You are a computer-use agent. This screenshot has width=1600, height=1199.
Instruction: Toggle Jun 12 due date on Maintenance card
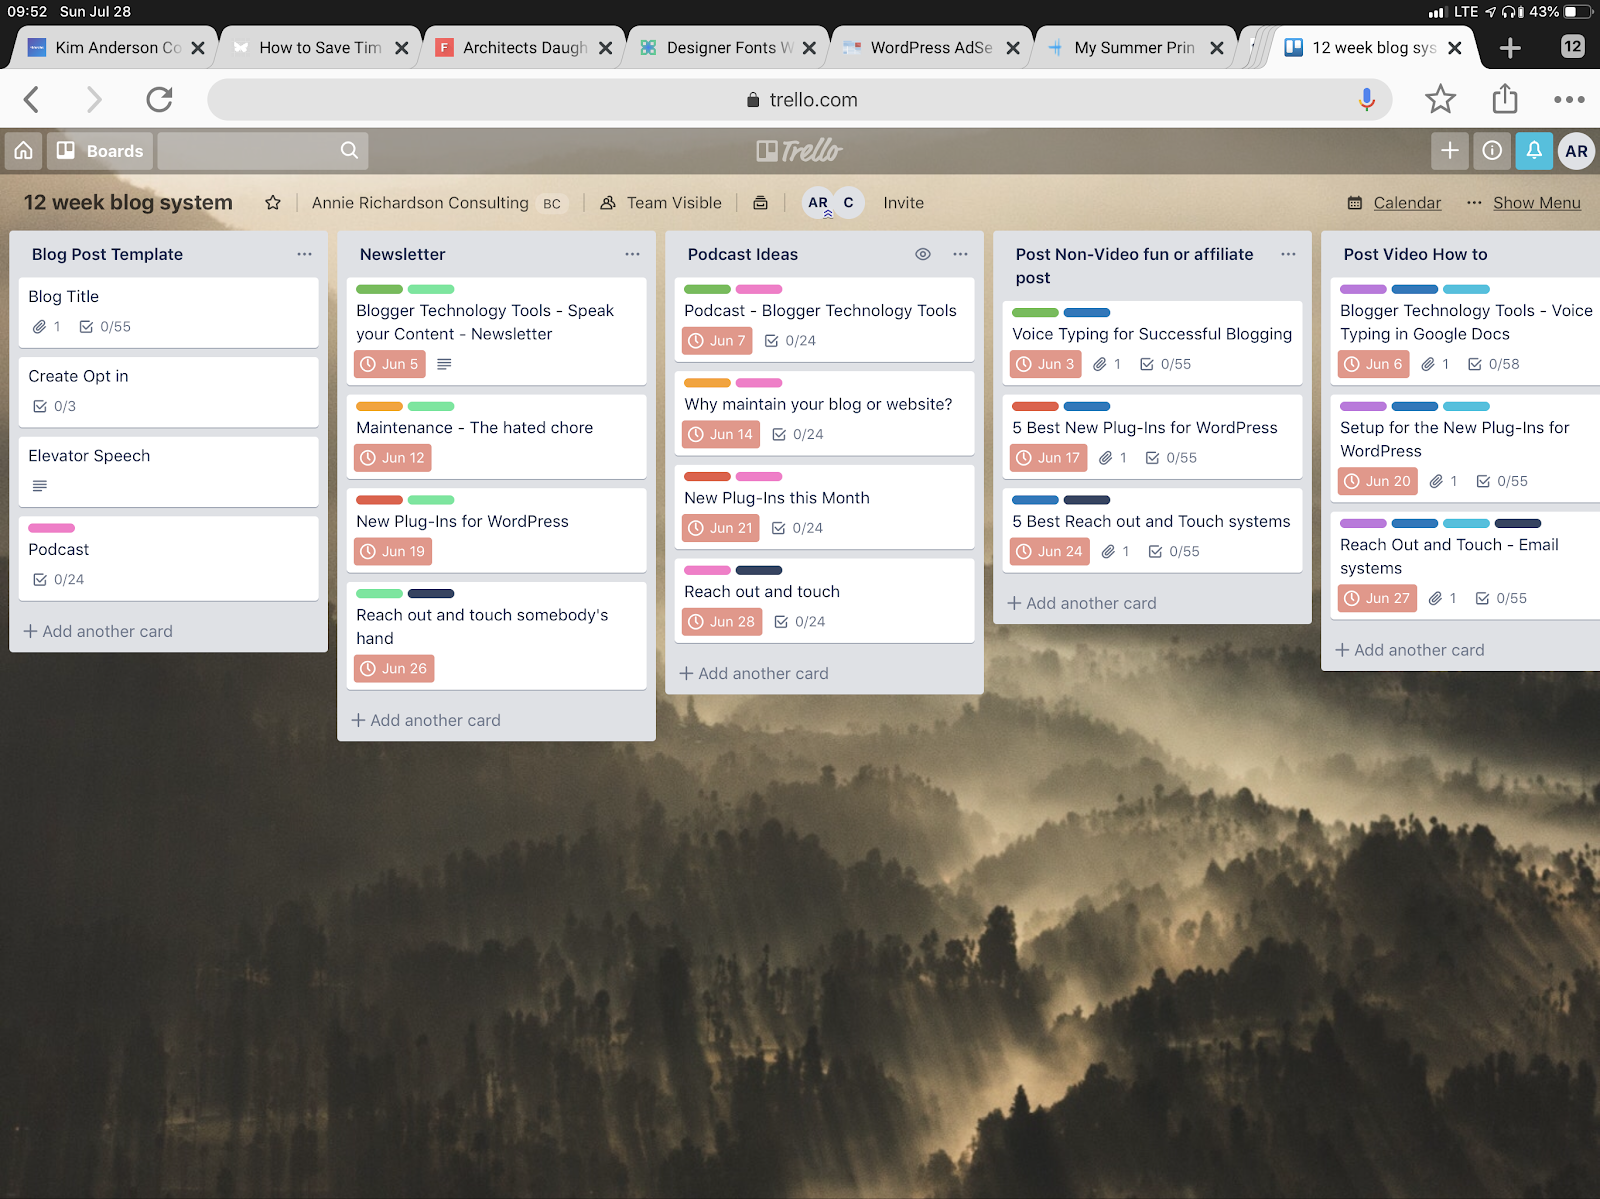tap(393, 458)
